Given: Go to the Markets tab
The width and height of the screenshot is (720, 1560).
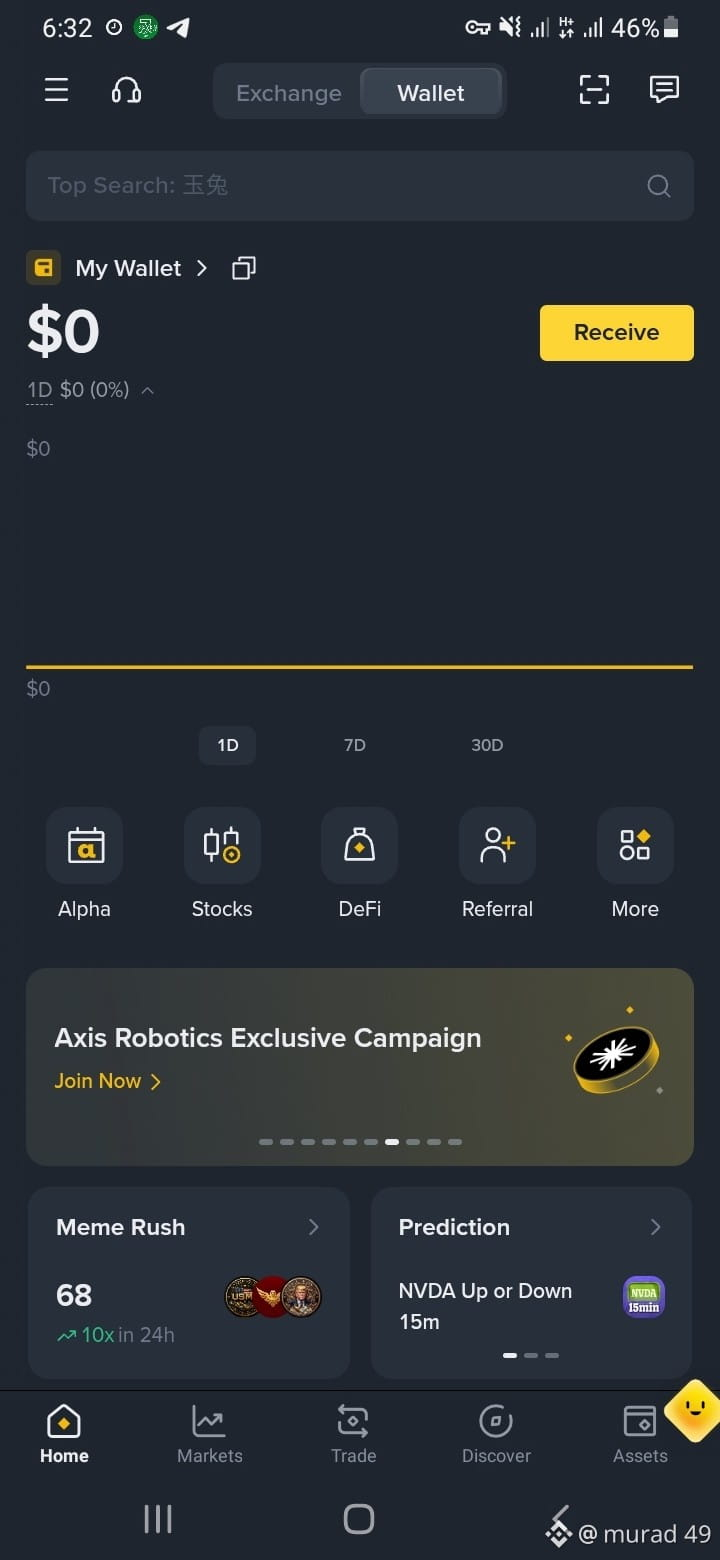Looking at the screenshot, I should pos(210,1434).
